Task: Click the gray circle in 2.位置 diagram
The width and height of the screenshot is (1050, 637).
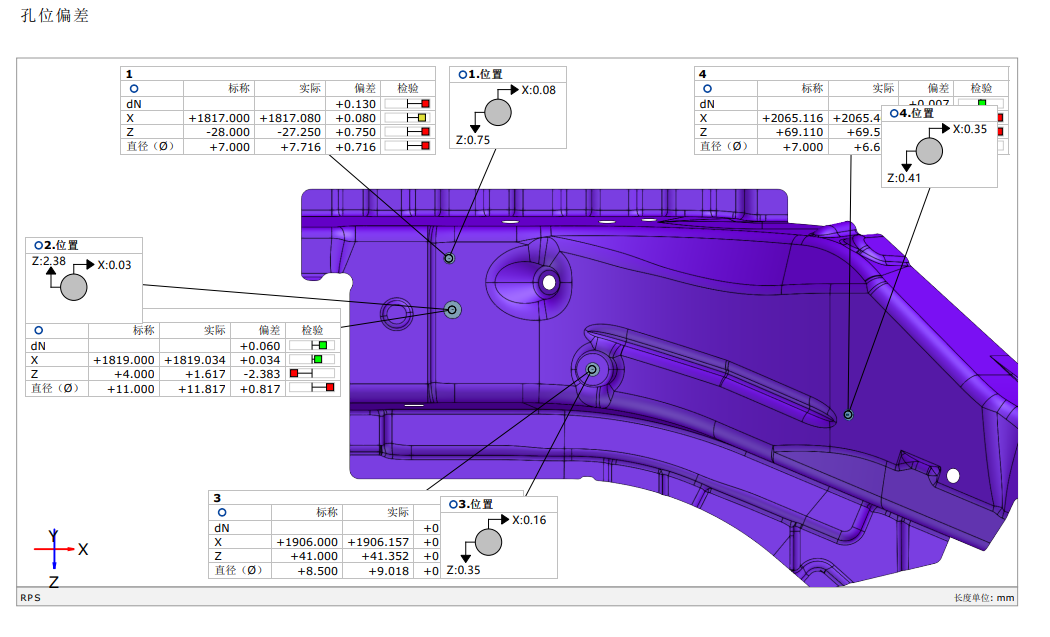Action: click(74, 287)
